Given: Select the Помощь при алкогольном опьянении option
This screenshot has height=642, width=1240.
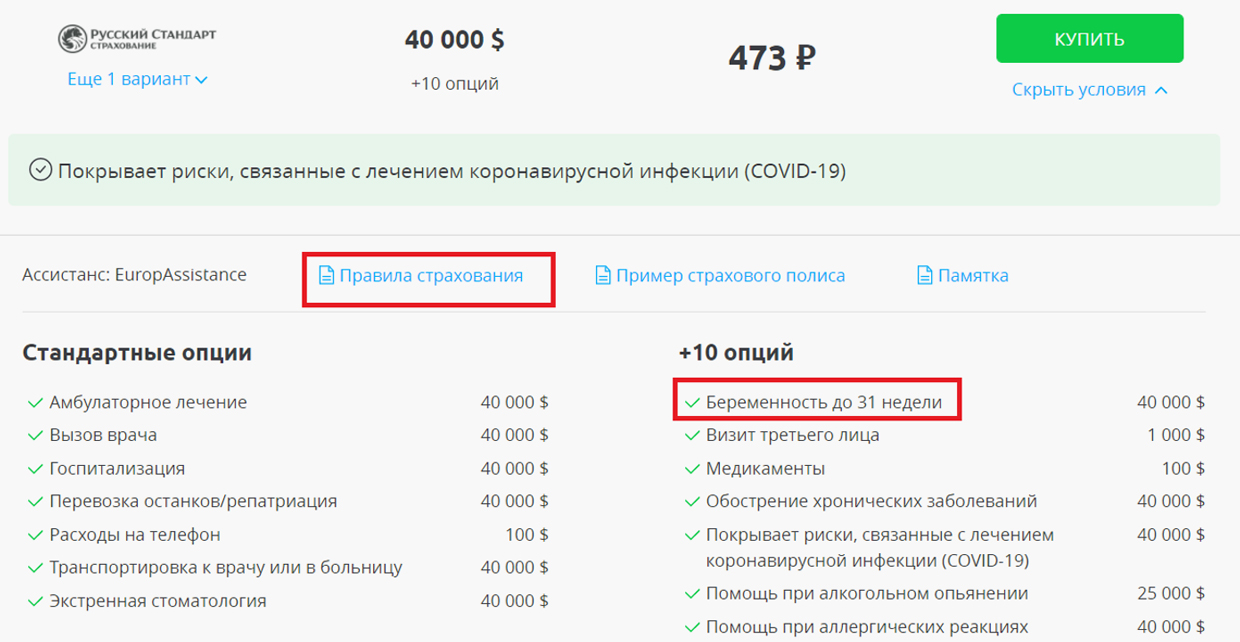Looking at the screenshot, I should pyautogui.click(x=866, y=593).
